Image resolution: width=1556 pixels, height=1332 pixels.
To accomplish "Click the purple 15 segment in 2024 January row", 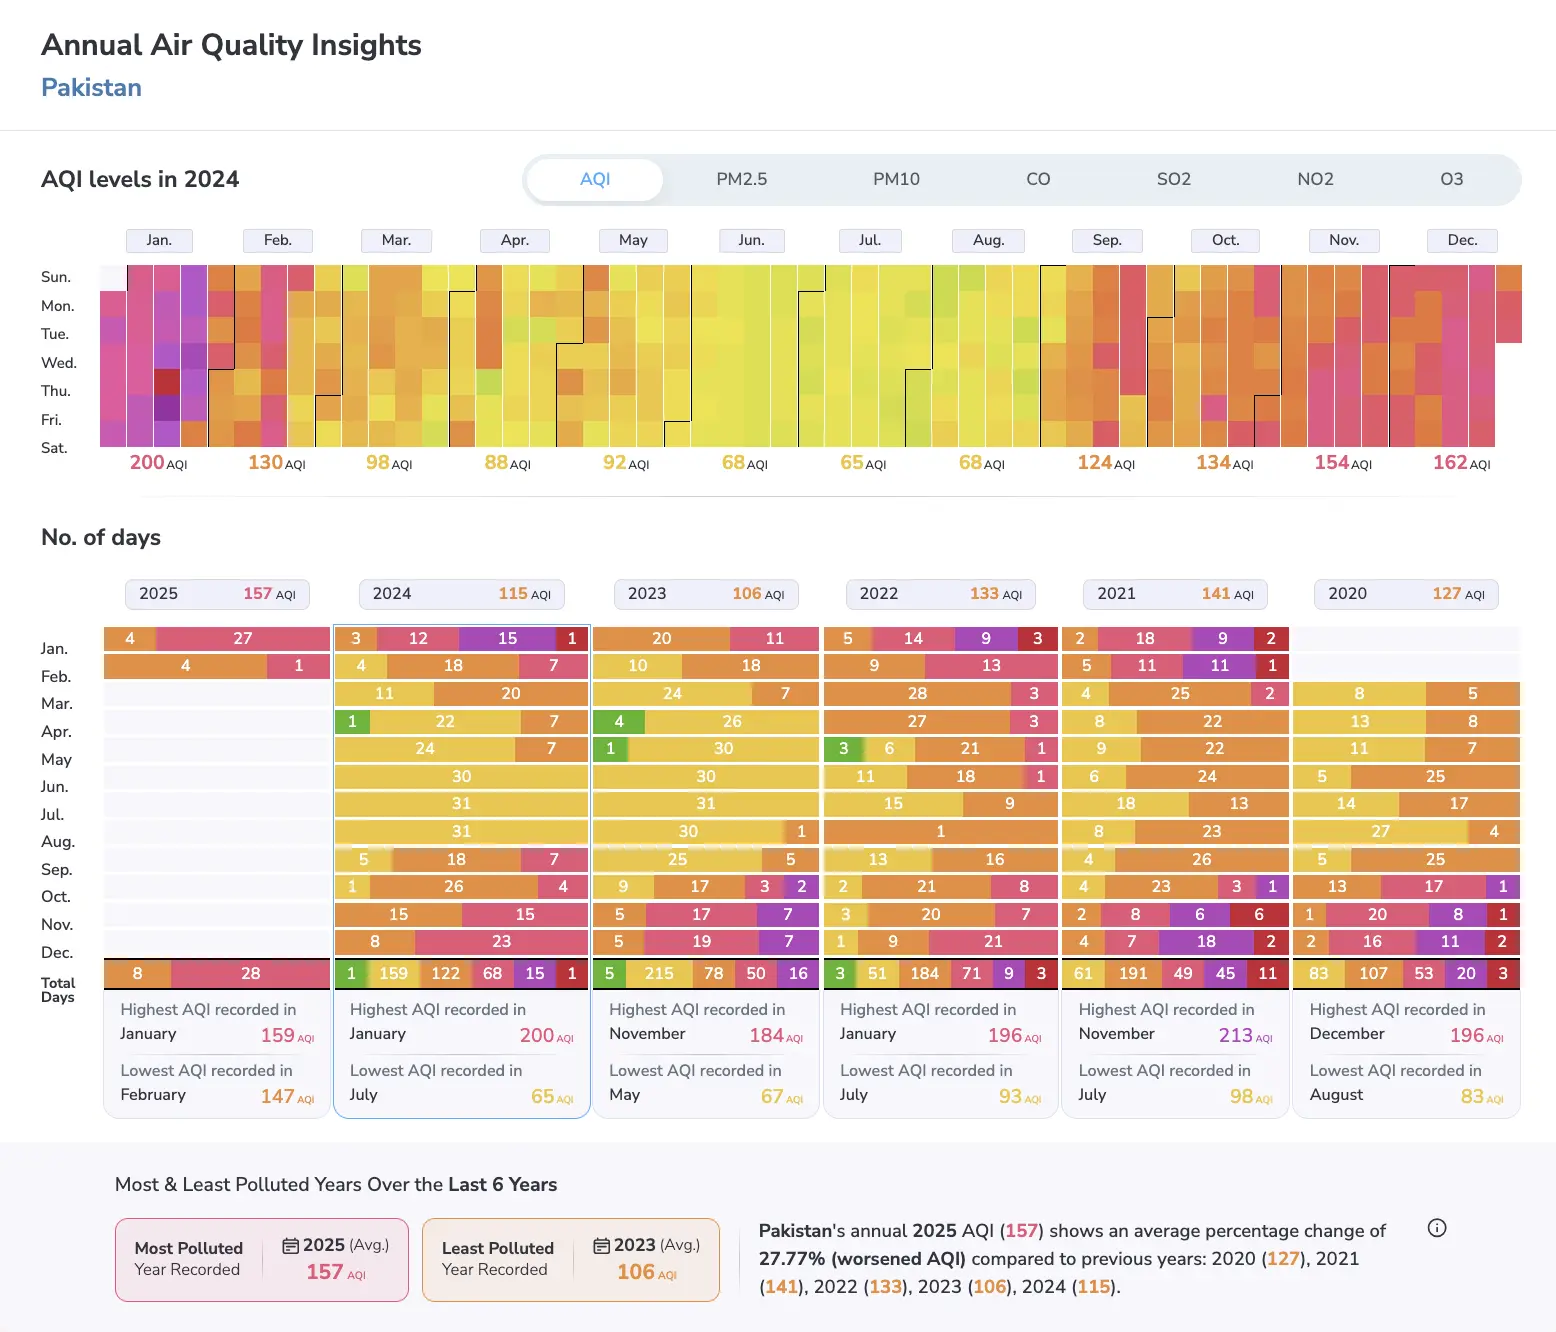I will tap(507, 638).
